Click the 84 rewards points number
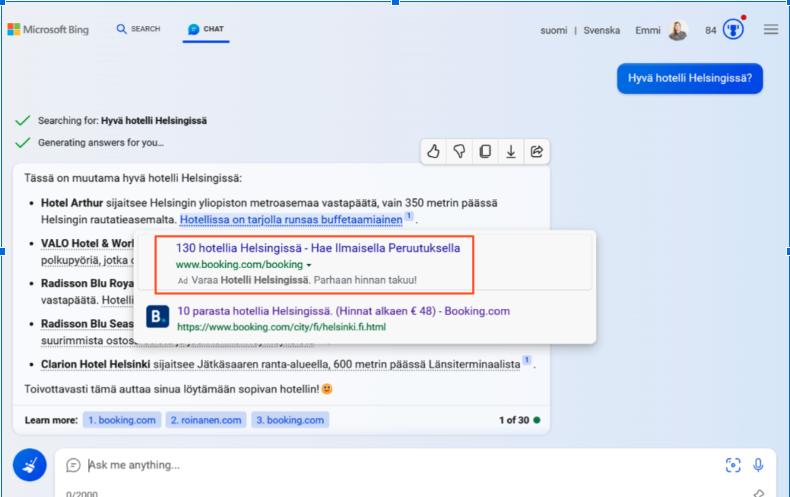 pyautogui.click(x=710, y=30)
